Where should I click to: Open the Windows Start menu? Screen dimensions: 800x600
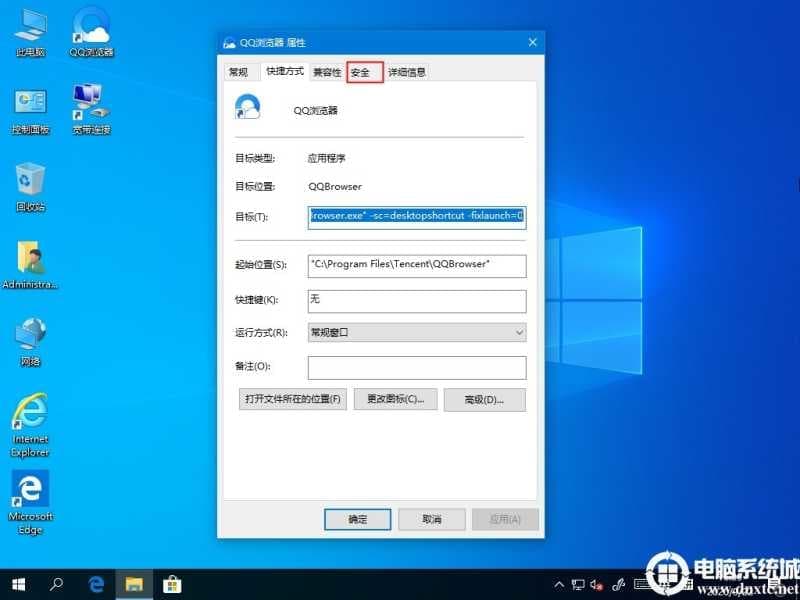tap(18, 585)
